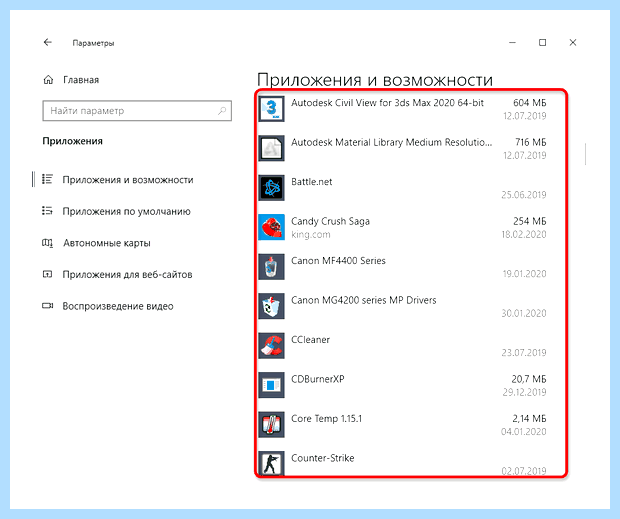The width and height of the screenshot is (620, 519).
Task: Click the Canon MF4400 Series icon
Action: click(x=271, y=267)
